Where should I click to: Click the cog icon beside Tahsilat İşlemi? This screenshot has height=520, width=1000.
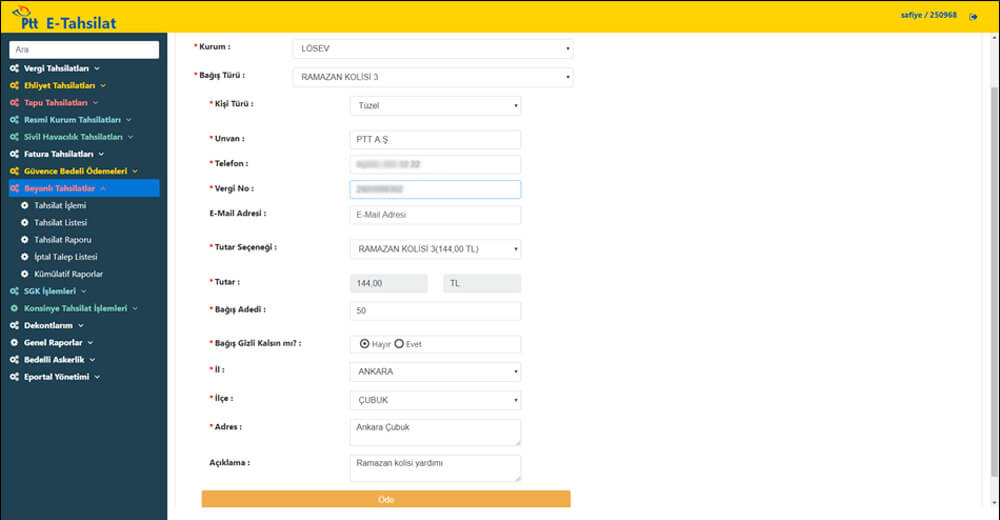25,205
